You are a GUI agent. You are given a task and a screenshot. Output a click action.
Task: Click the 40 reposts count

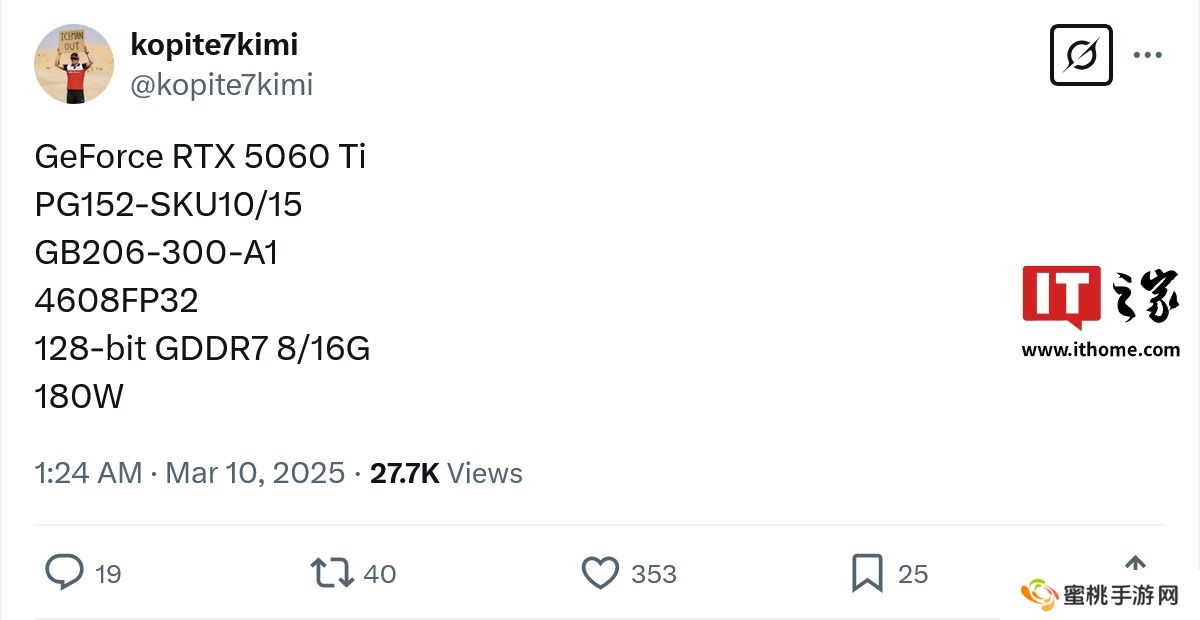pyautogui.click(x=379, y=574)
